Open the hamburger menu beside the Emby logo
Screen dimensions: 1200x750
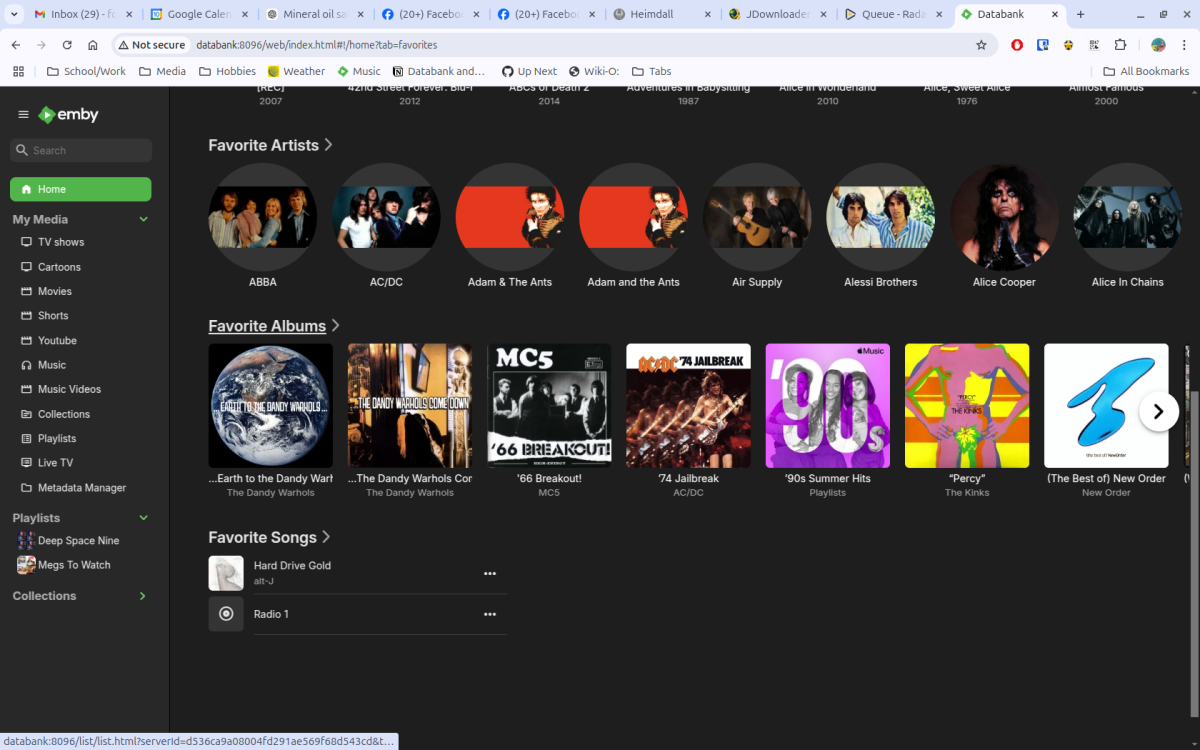tap(23, 113)
